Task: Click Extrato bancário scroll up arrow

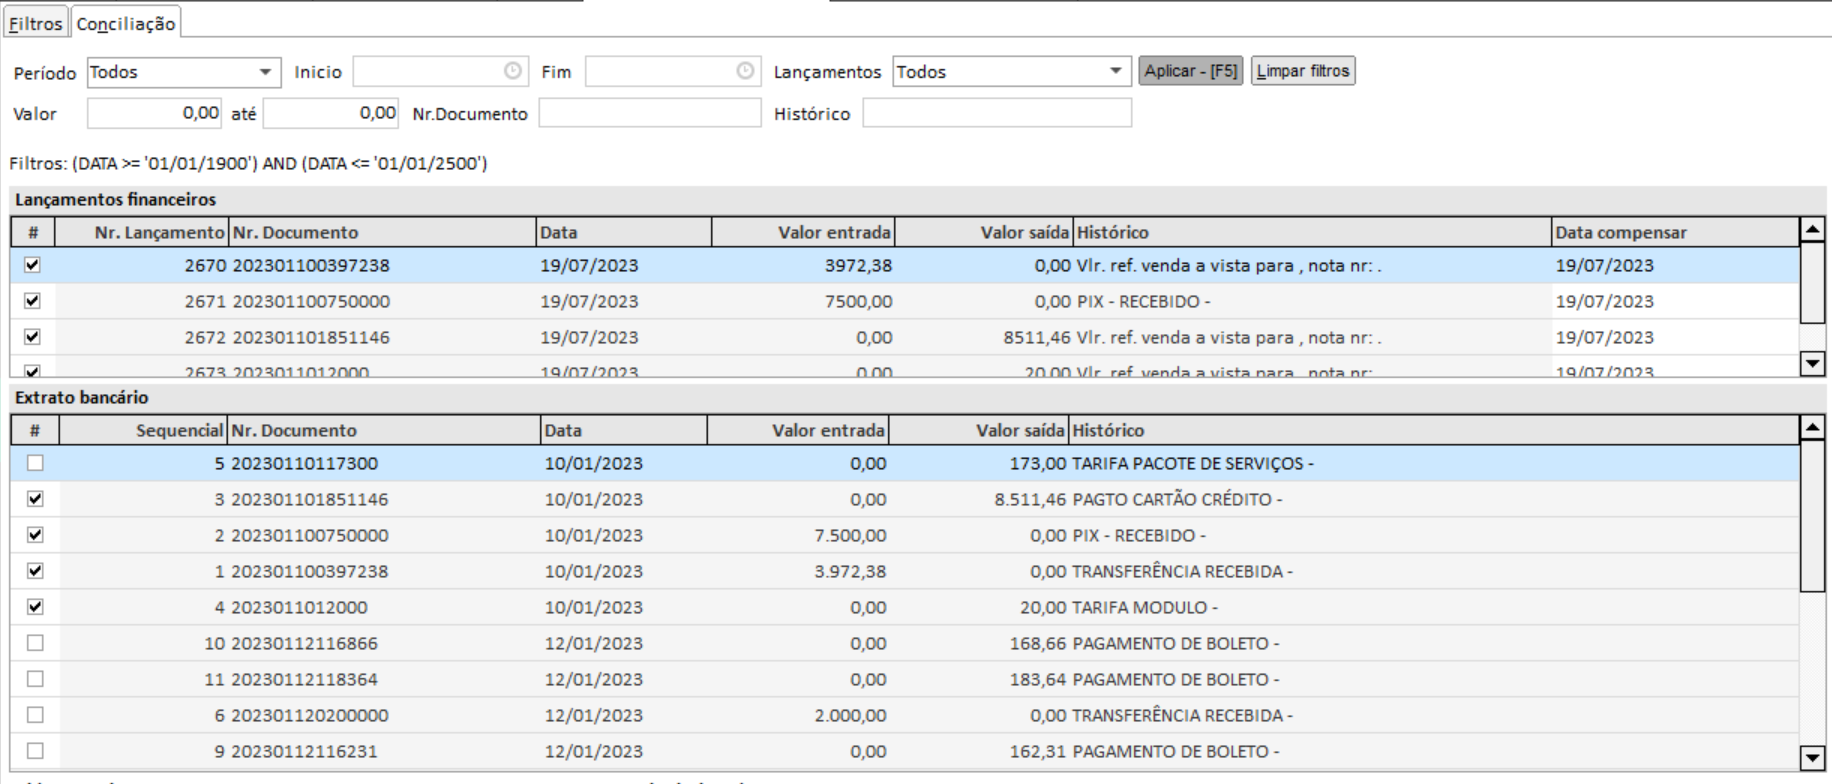Action: 1812,428
